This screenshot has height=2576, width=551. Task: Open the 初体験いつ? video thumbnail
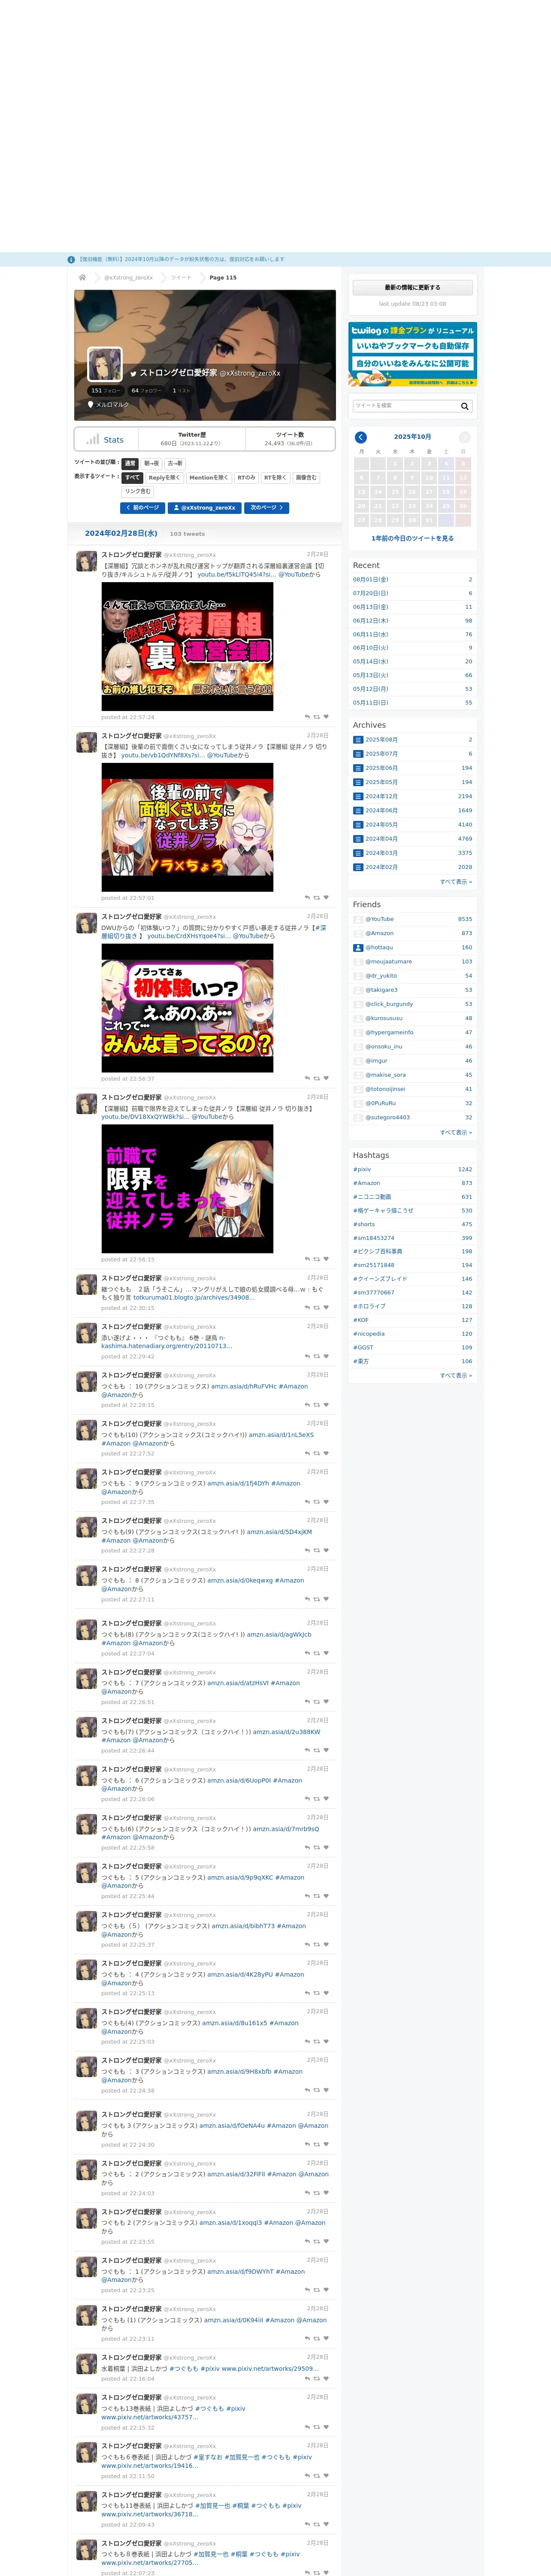coord(187,1008)
